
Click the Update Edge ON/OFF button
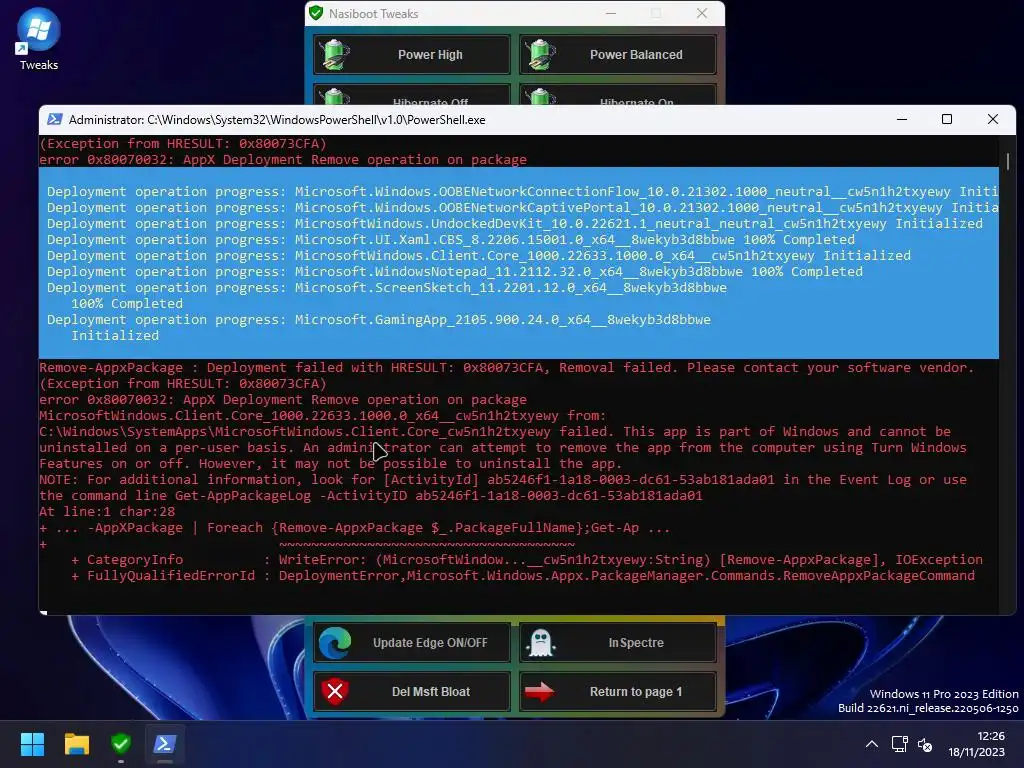(x=411, y=643)
